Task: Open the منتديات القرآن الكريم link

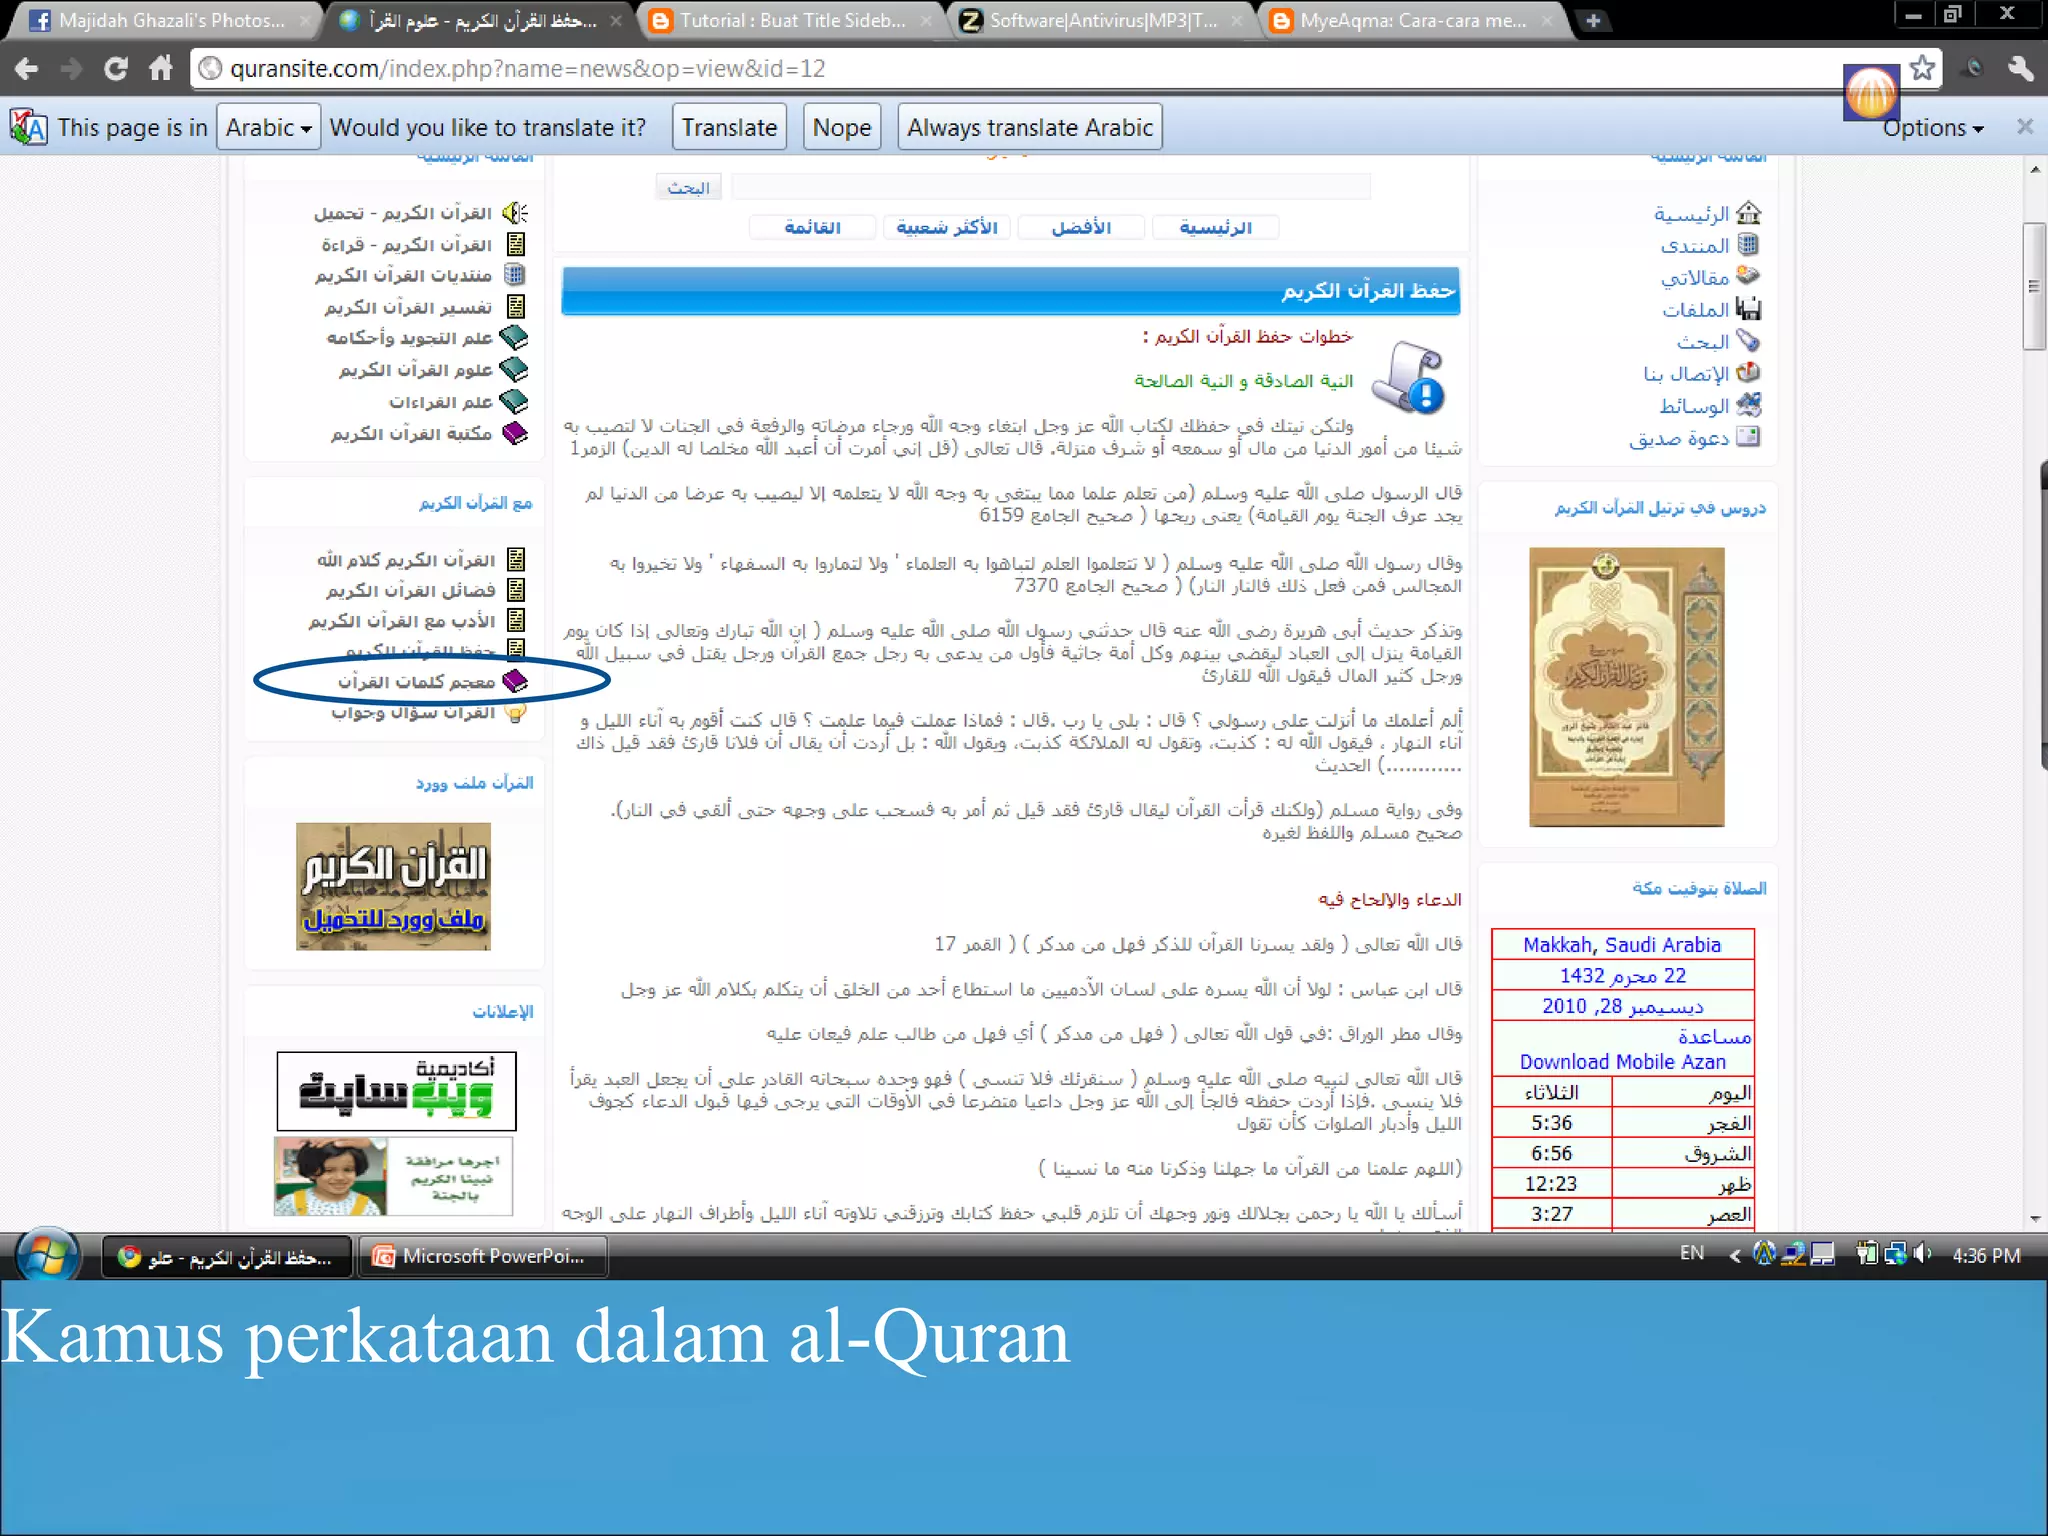Action: pyautogui.click(x=403, y=275)
